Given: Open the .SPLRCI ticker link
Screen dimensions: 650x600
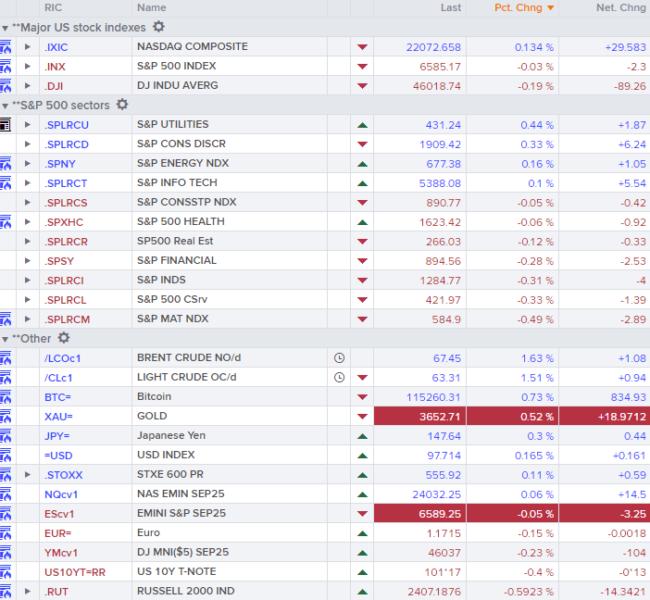Looking at the screenshot, I should 64,280.
